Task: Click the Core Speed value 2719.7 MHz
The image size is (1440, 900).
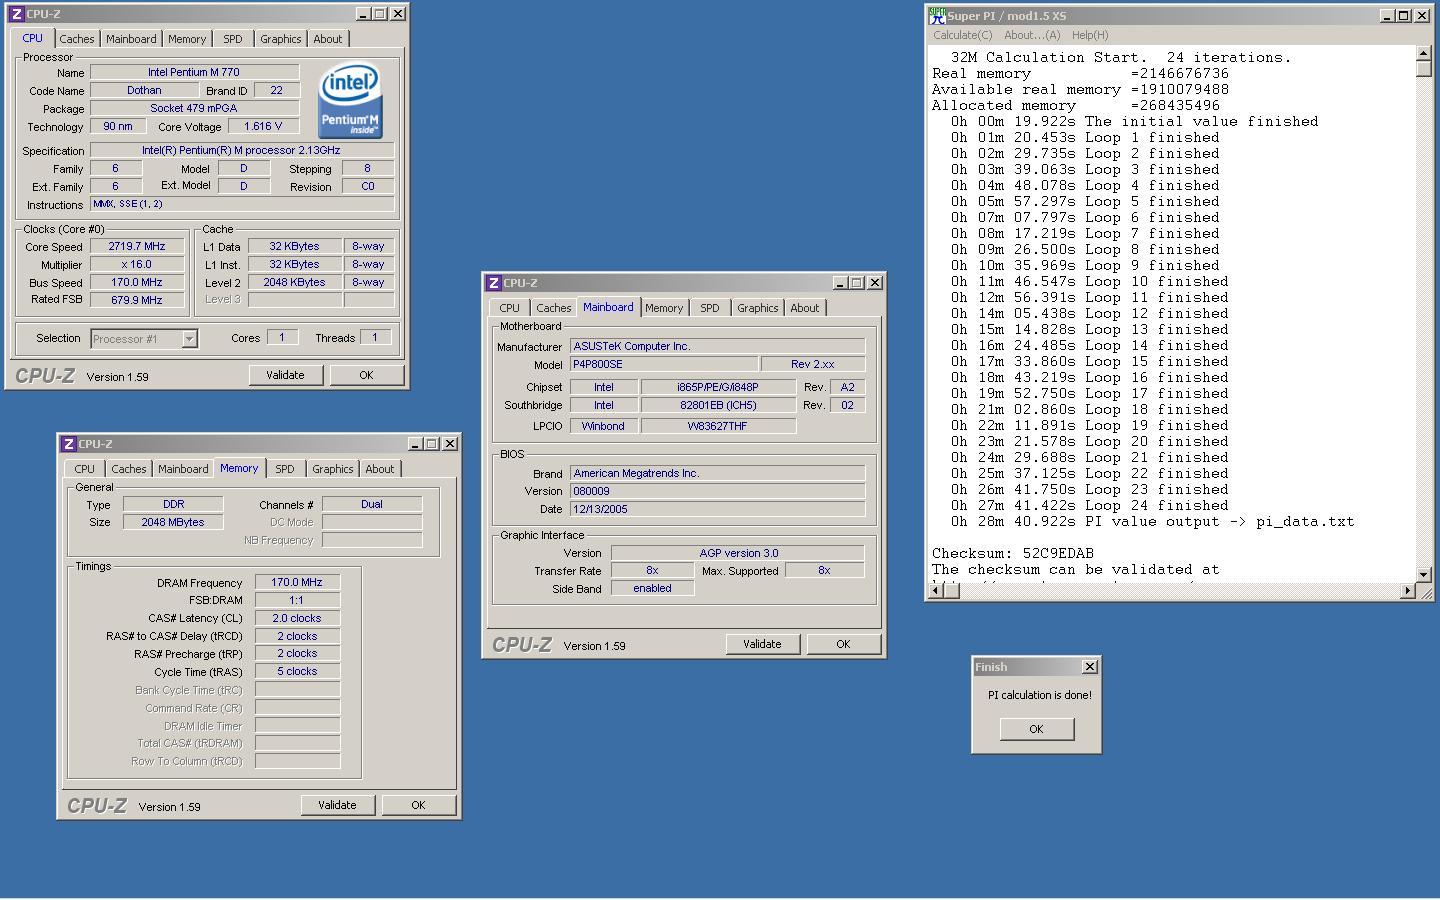Action: point(137,246)
